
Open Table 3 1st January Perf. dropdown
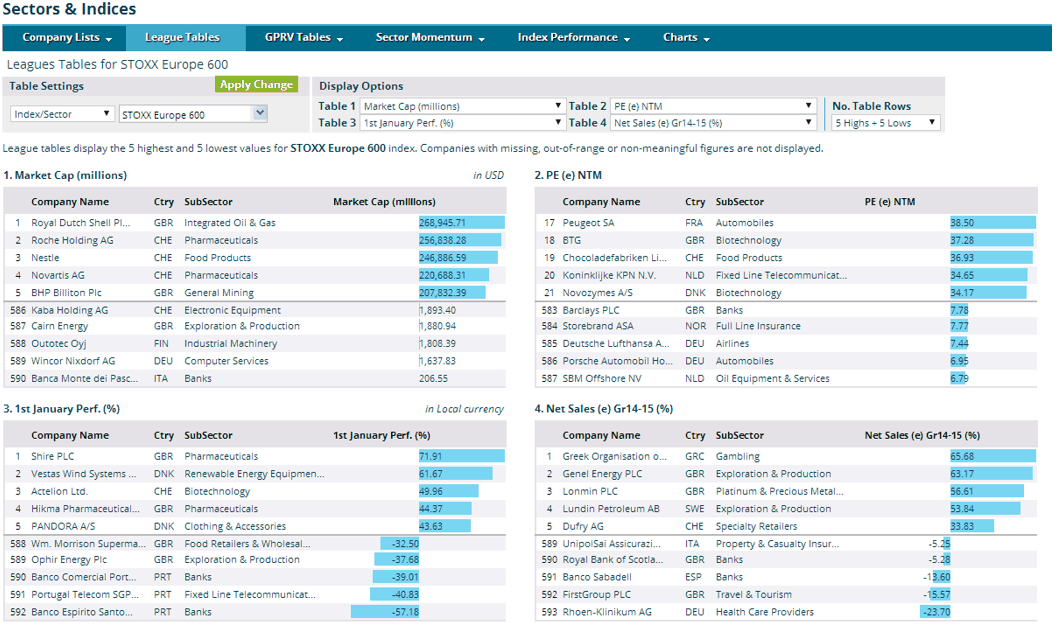(462, 123)
